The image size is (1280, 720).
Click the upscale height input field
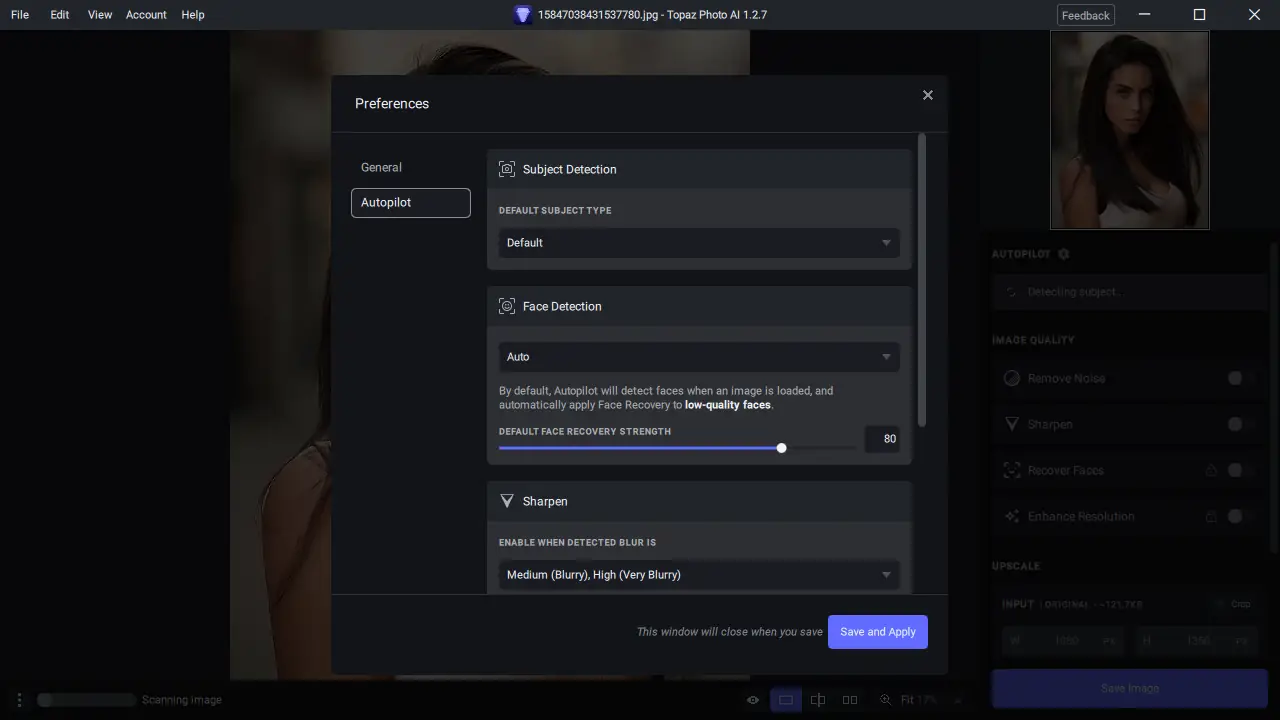(1196, 641)
